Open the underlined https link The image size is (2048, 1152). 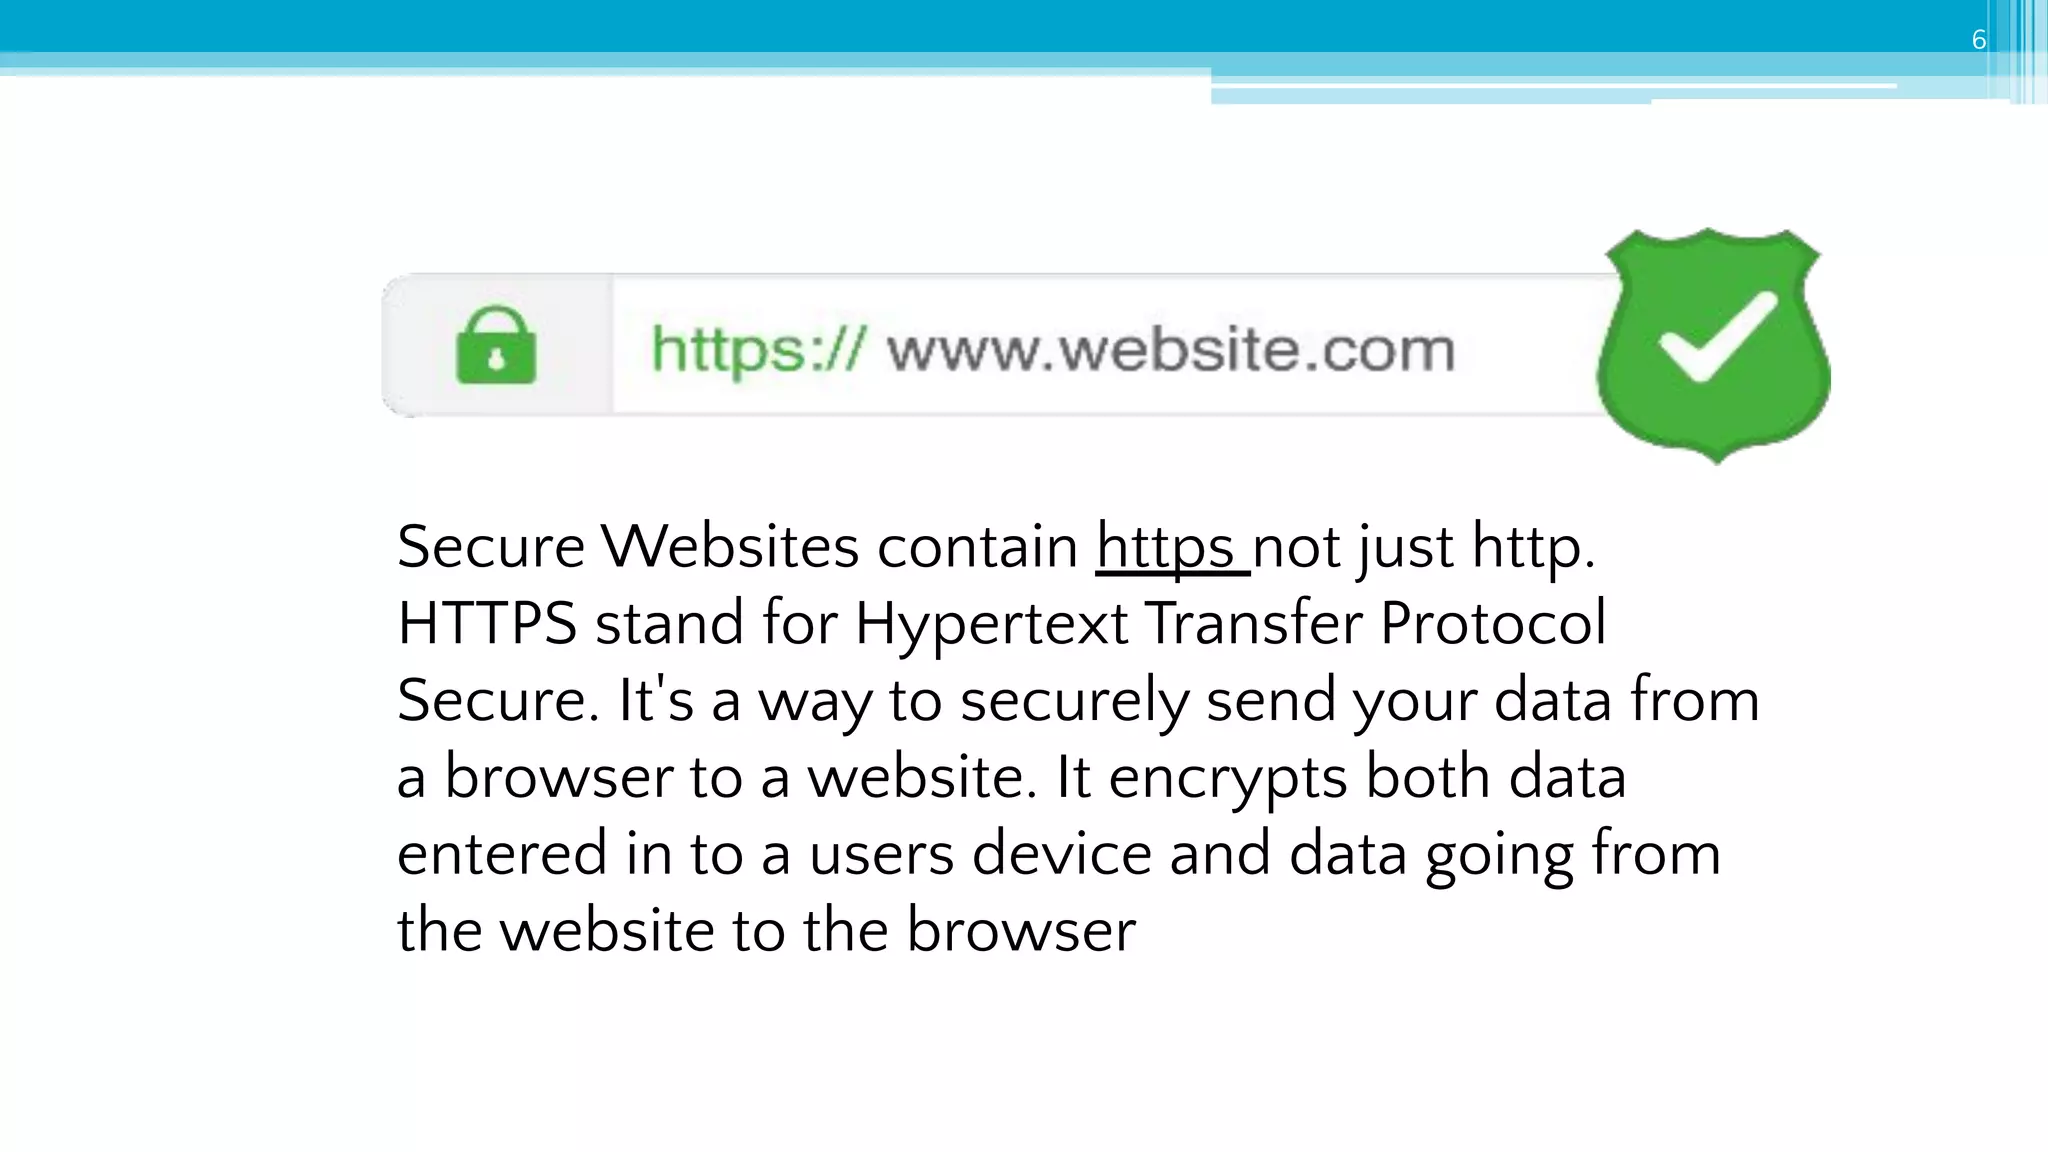[1166, 548]
